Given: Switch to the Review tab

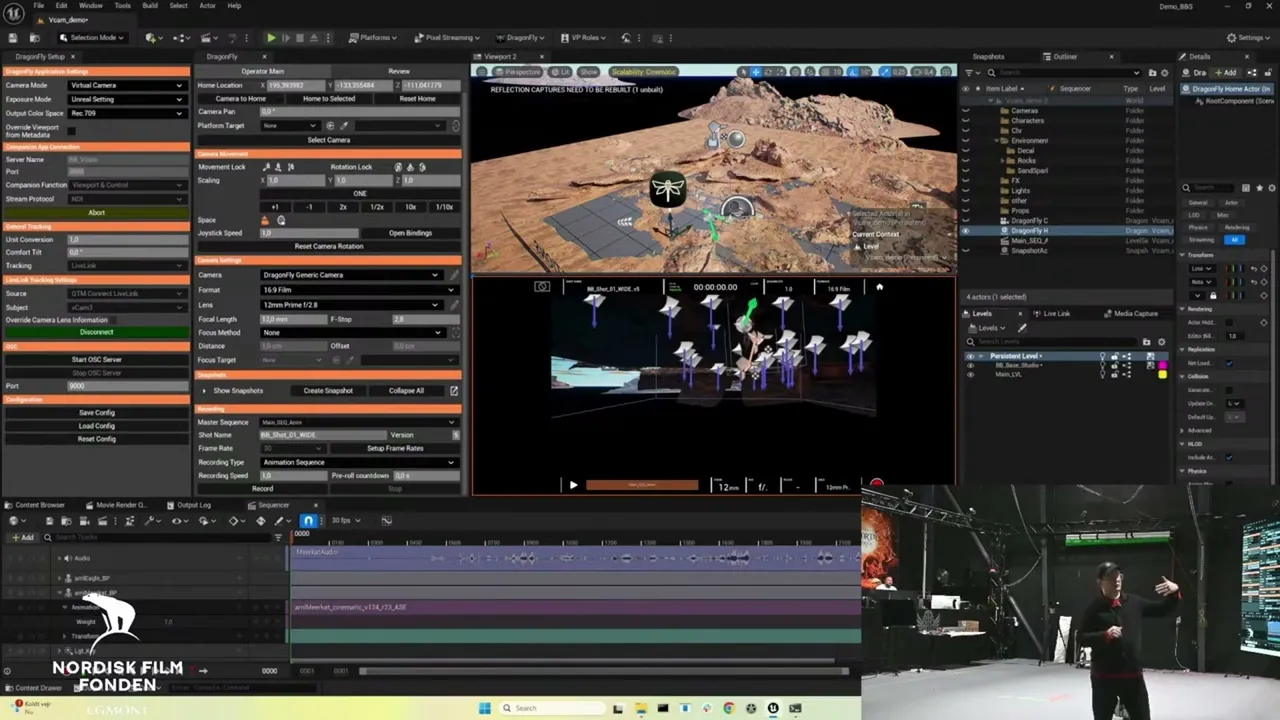Looking at the screenshot, I should click(x=399, y=71).
